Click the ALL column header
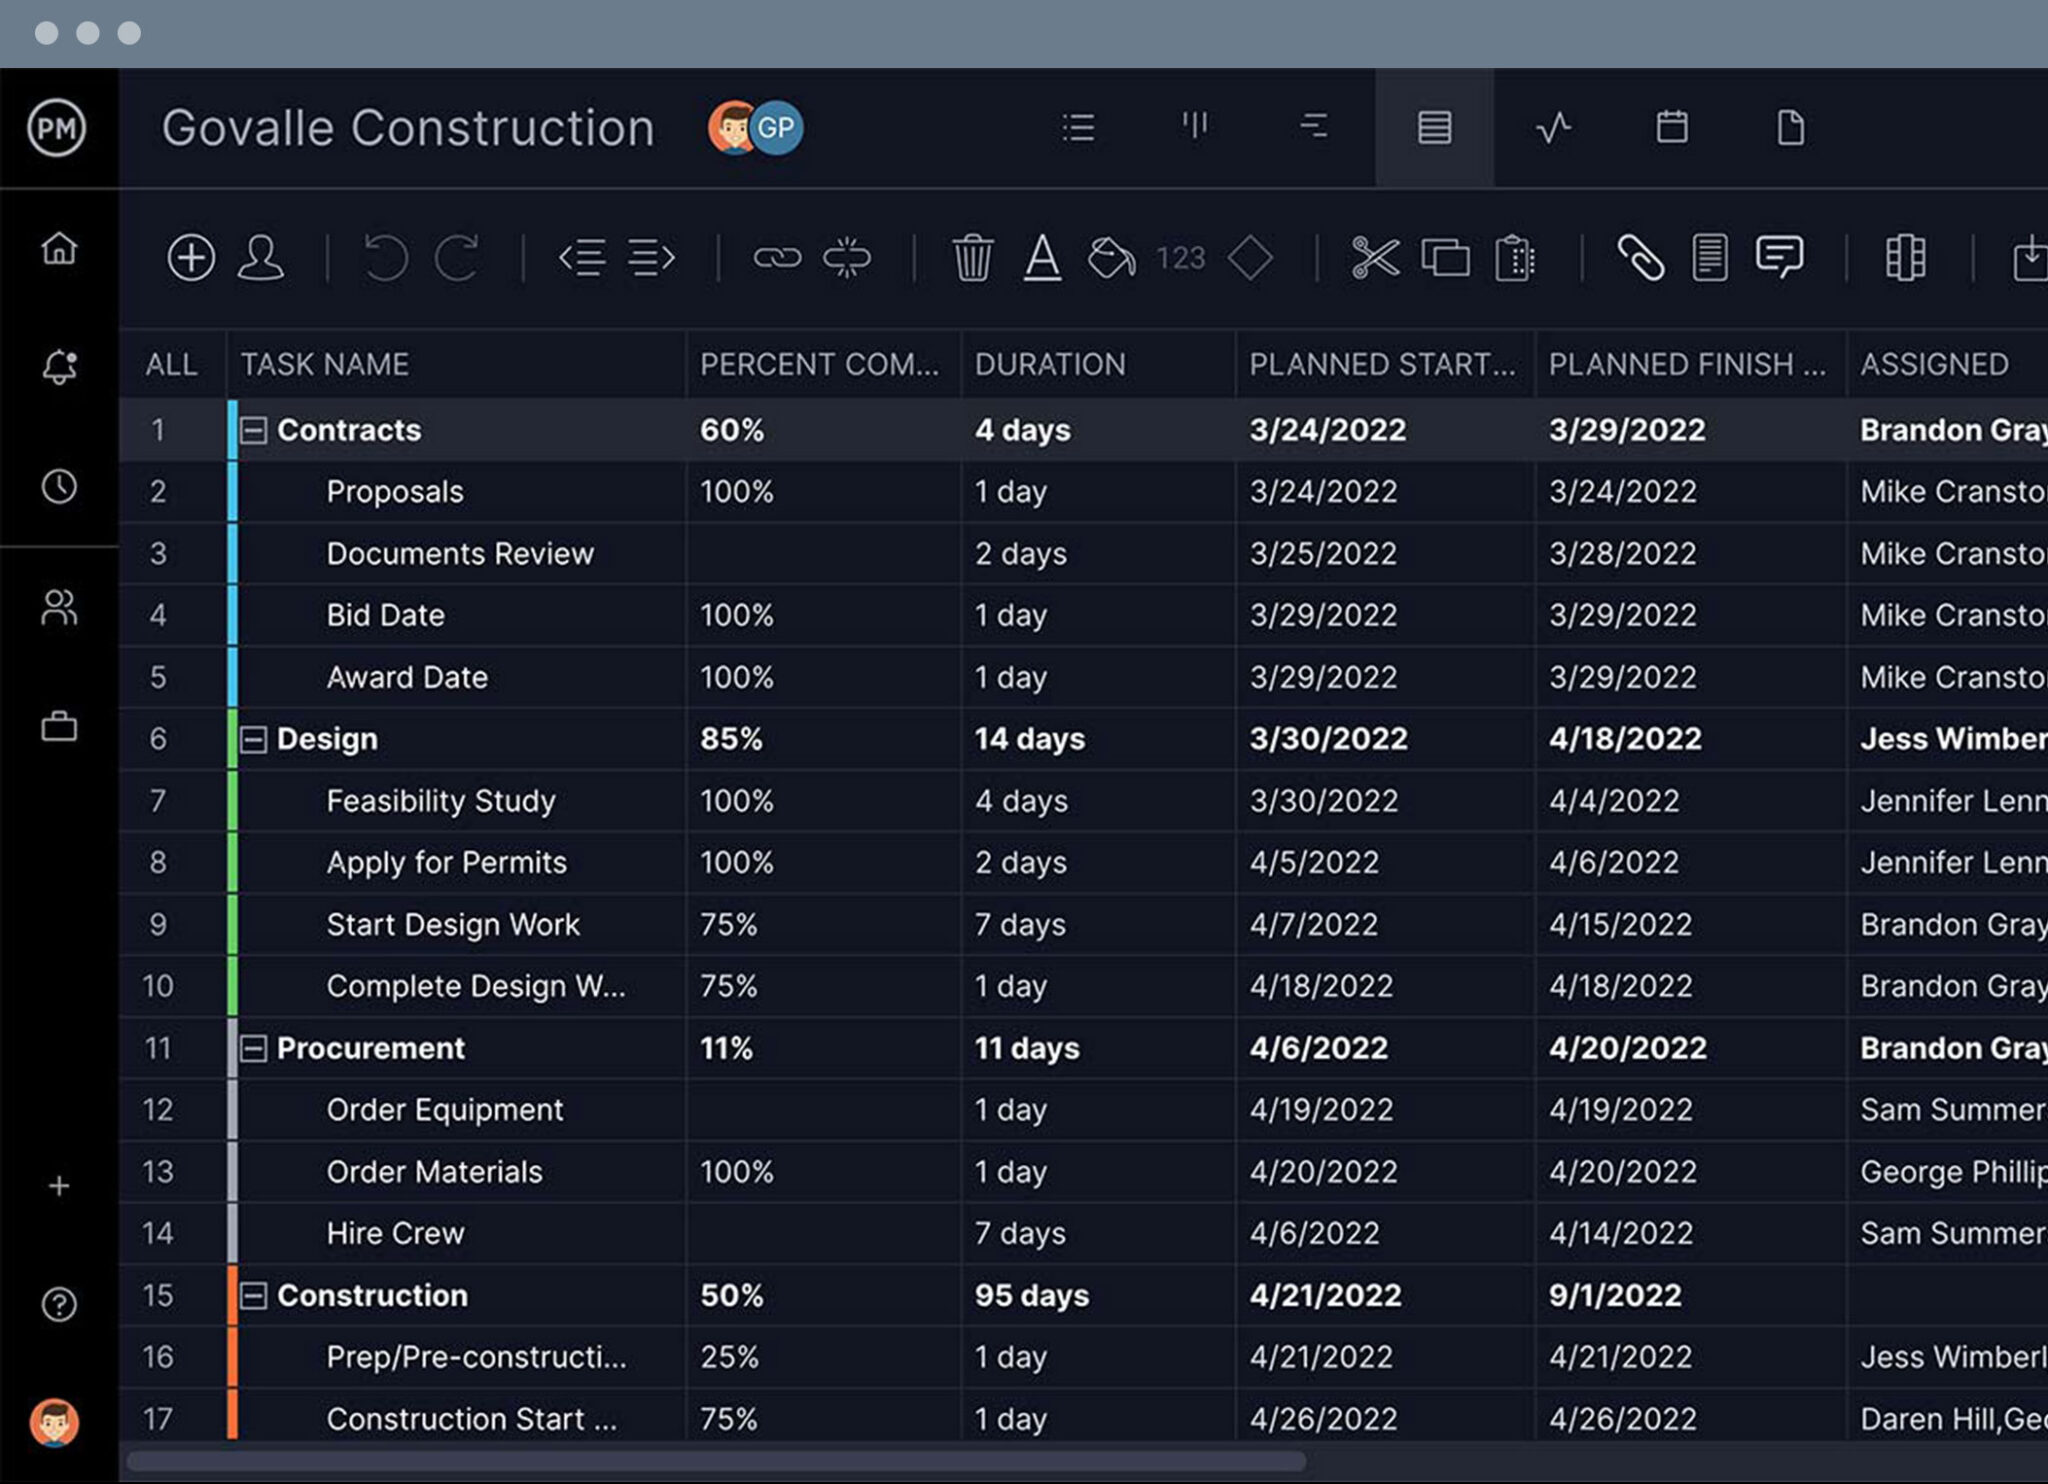2048x1484 pixels. point(171,365)
